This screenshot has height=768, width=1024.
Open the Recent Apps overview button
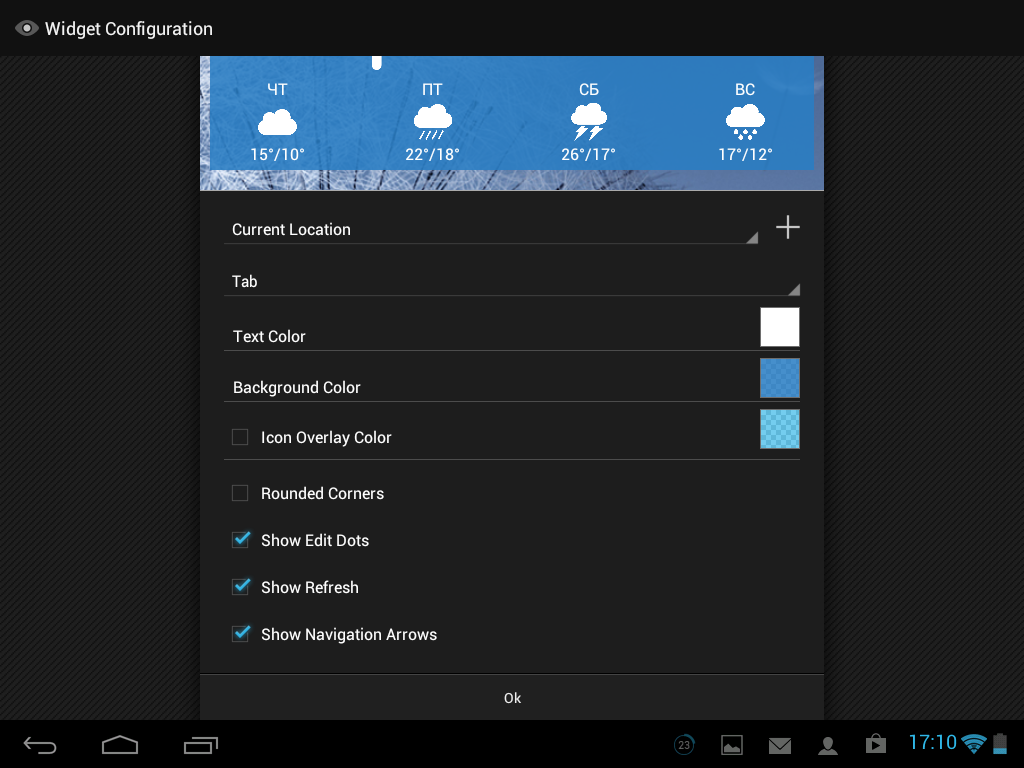tap(200, 744)
